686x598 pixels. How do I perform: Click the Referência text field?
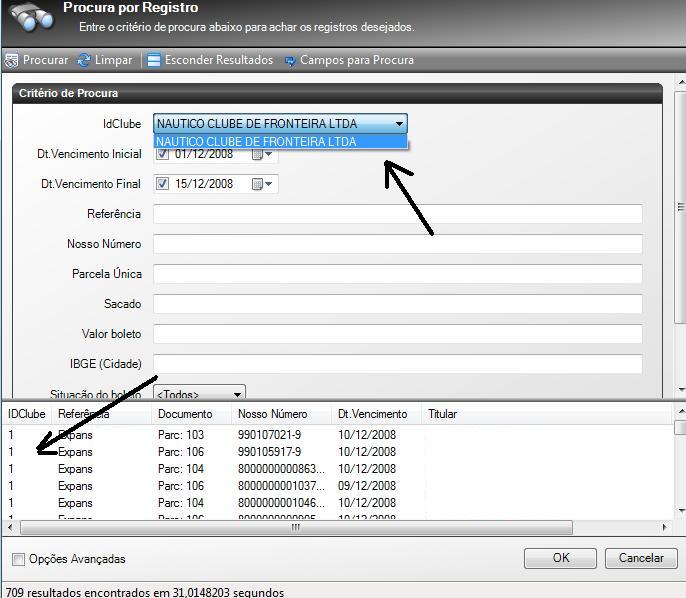coord(397,214)
